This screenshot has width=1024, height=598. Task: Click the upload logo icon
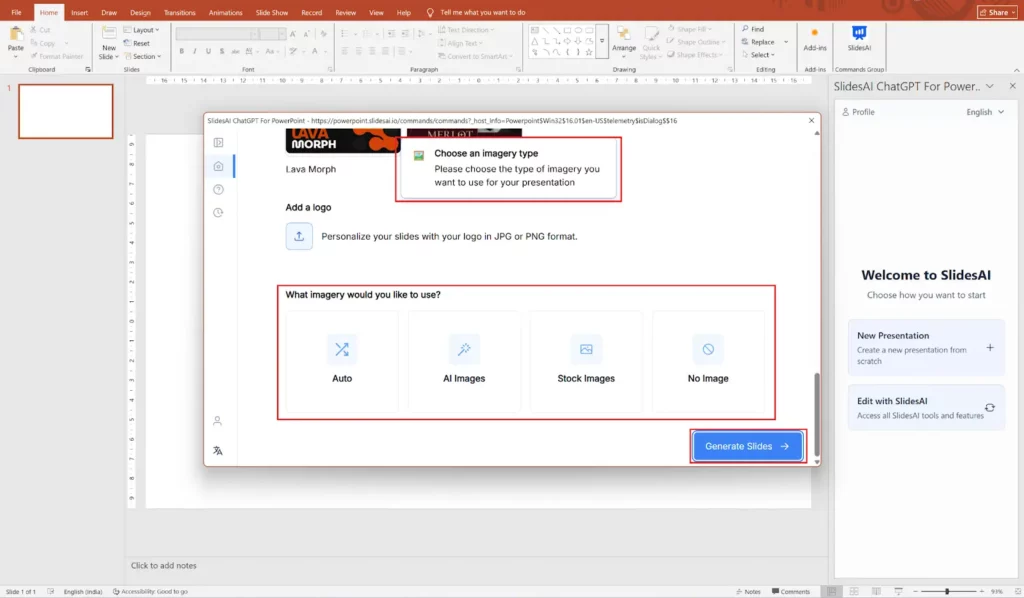click(299, 236)
